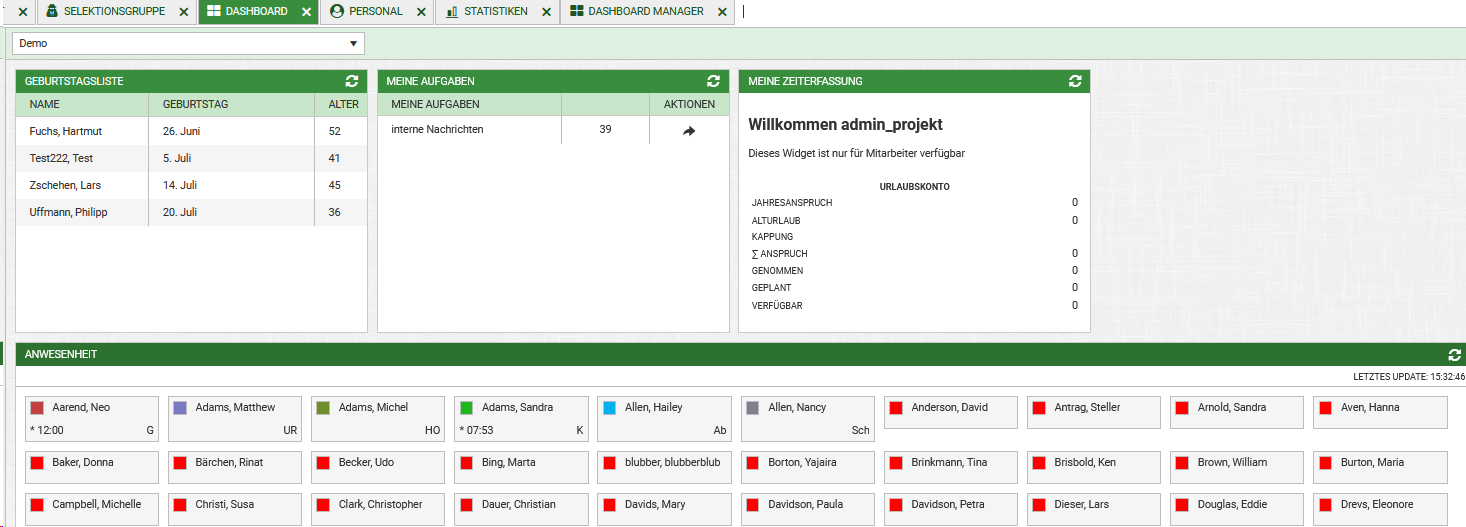
Task: Click the purple status square of Adams, Matthew
Action: [x=181, y=408]
